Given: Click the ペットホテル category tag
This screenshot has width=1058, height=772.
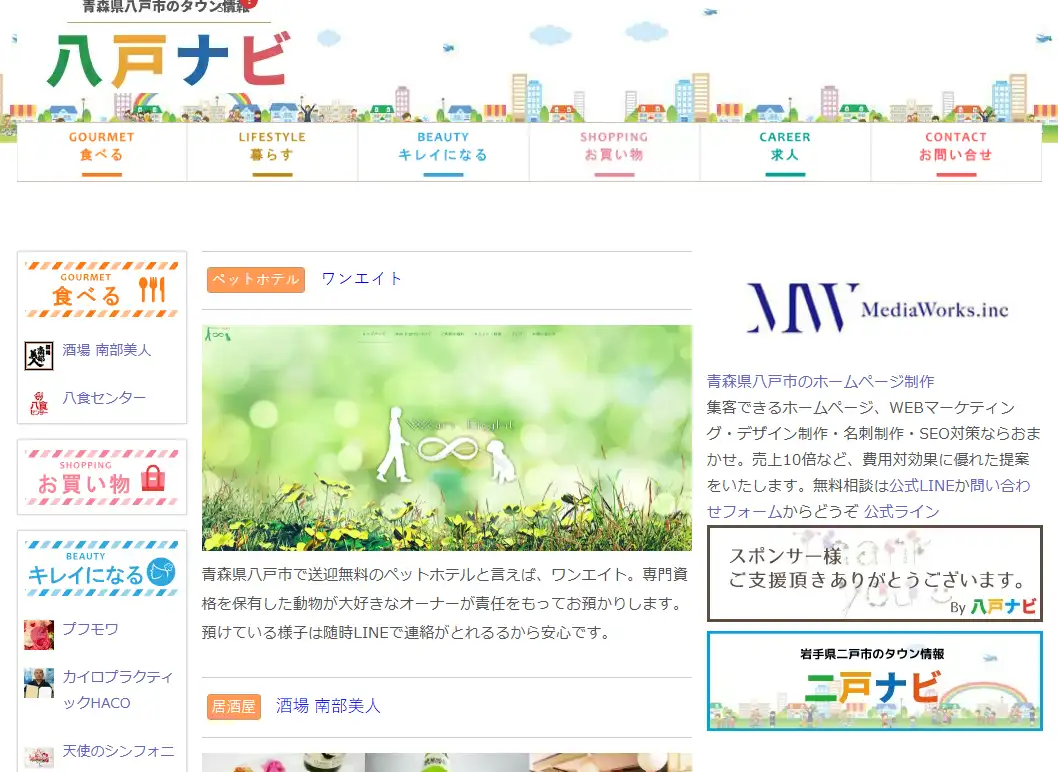Looking at the screenshot, I should point(256,279).
